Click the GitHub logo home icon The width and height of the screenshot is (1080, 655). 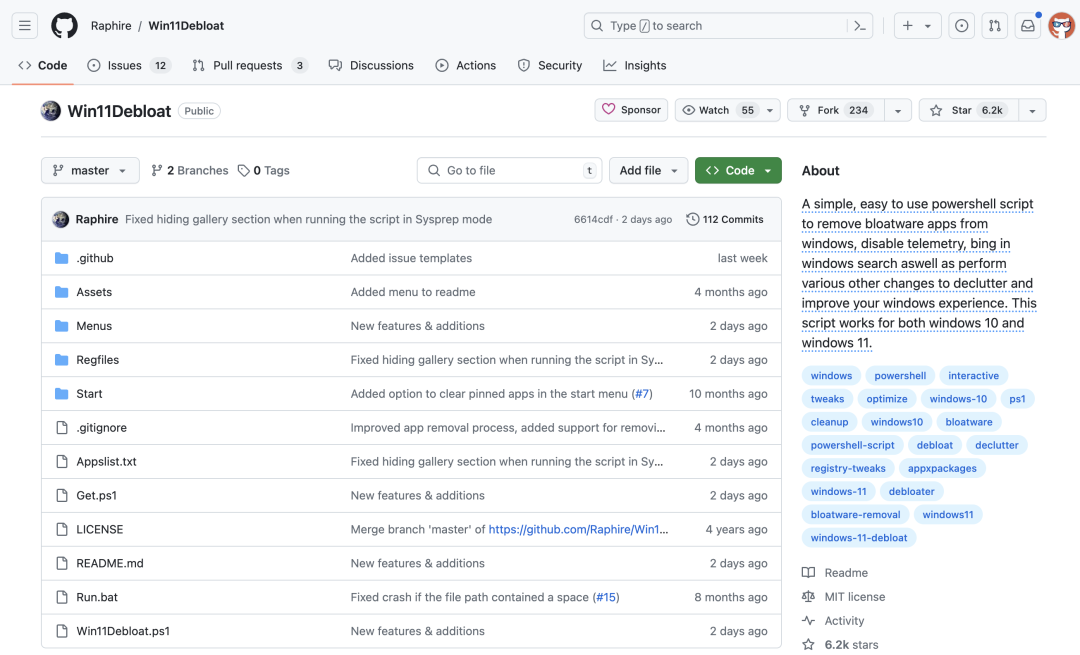point(64,26)
